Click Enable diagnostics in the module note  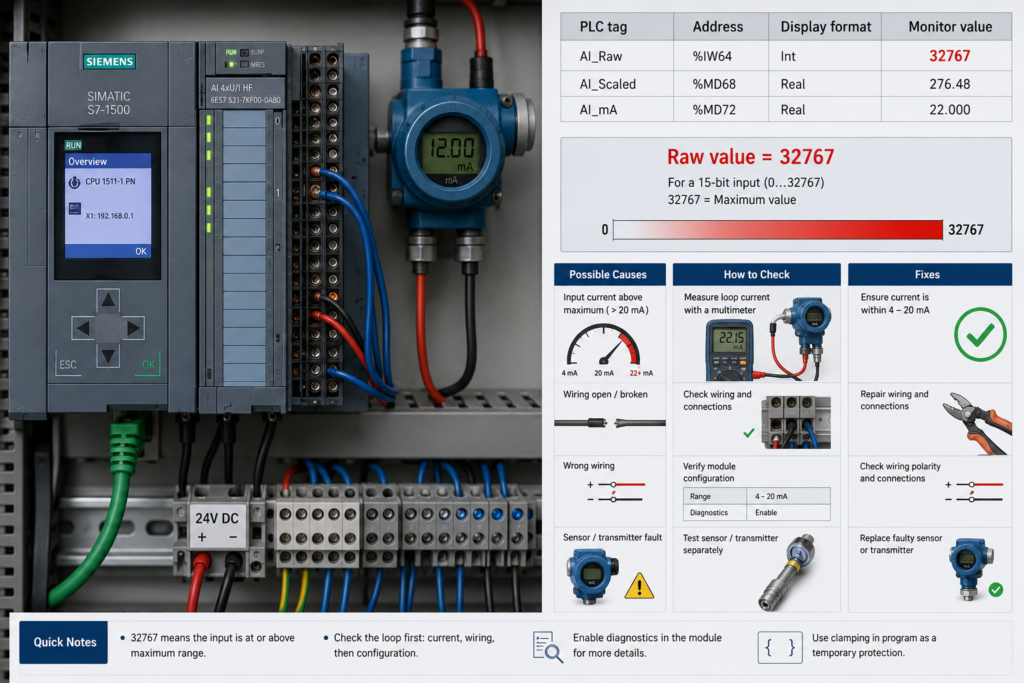[x=647, y=645]
